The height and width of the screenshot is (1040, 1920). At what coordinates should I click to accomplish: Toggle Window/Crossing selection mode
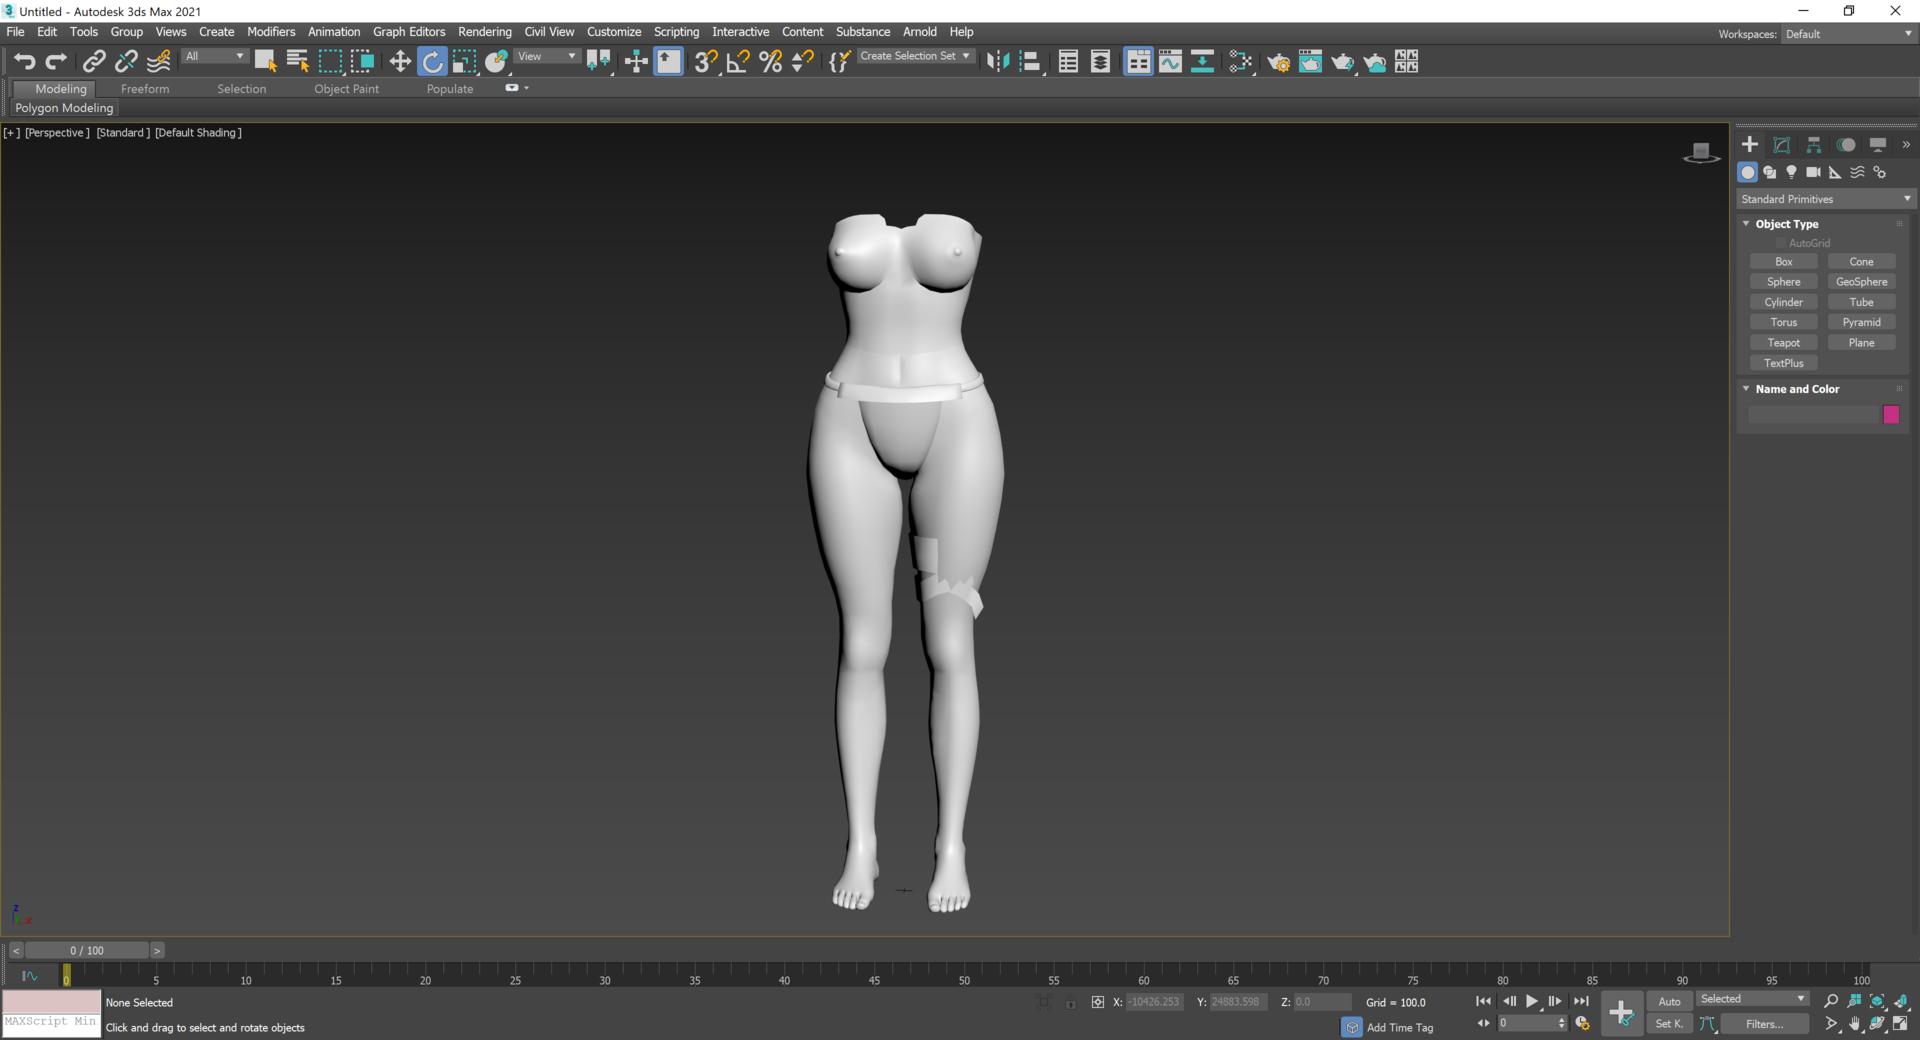[362, 62]
